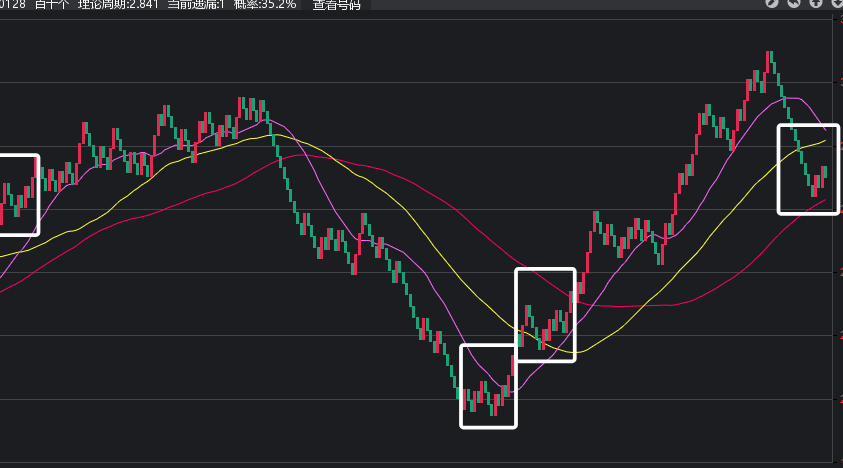This screenshot has height=468, width=843.
Task: Click the pencil edit icon
Action: coord(772,3)
